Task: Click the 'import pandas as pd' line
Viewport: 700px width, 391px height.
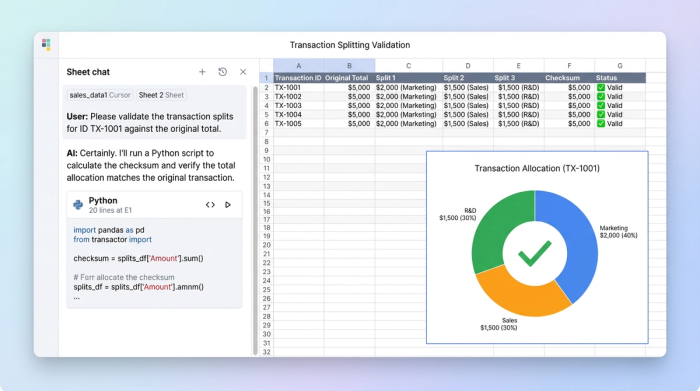Action: point(109,230)
